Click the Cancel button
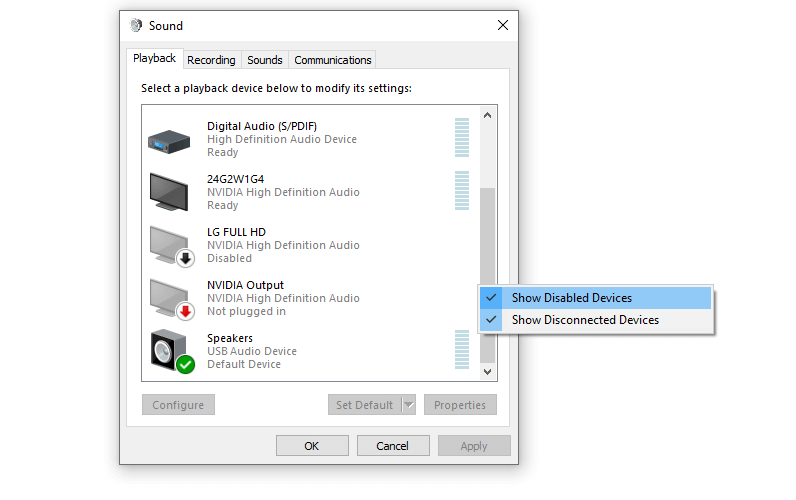 pos(393,446)
